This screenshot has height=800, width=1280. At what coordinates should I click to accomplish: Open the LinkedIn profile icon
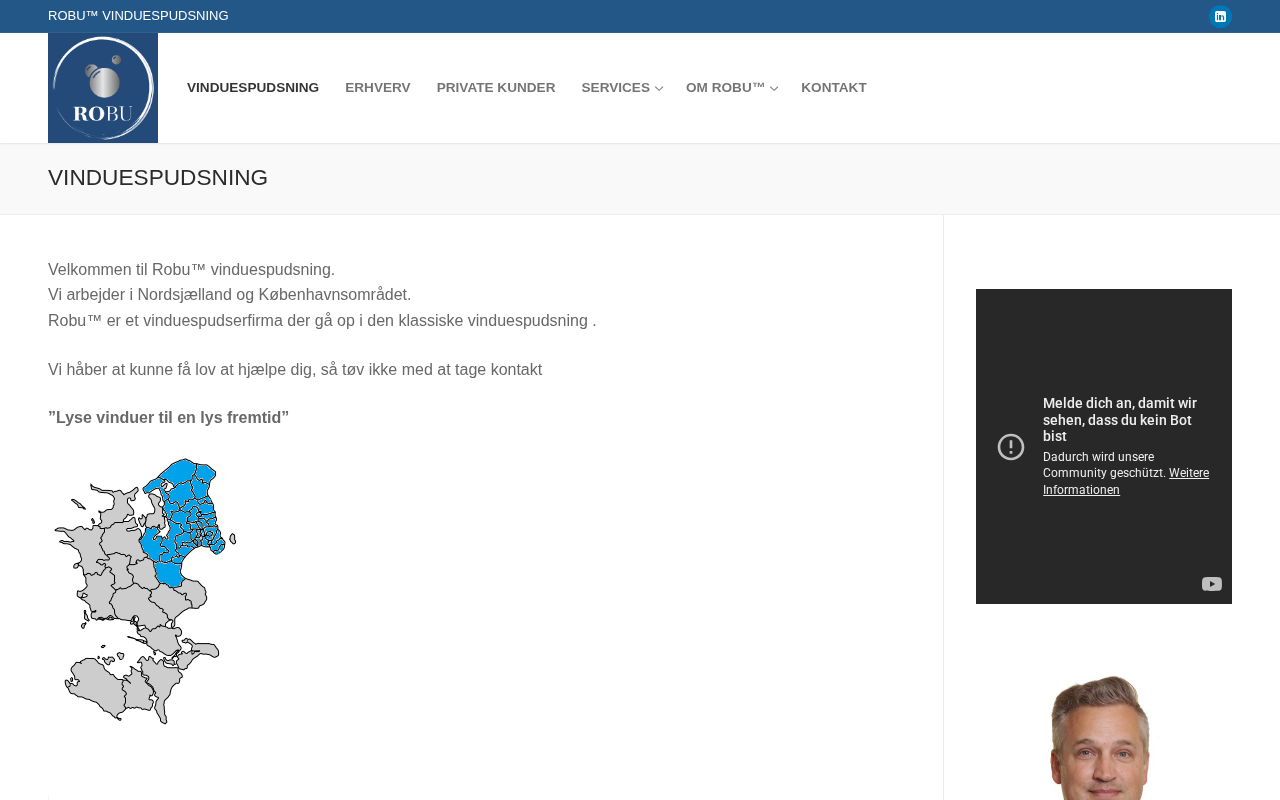1220,16
